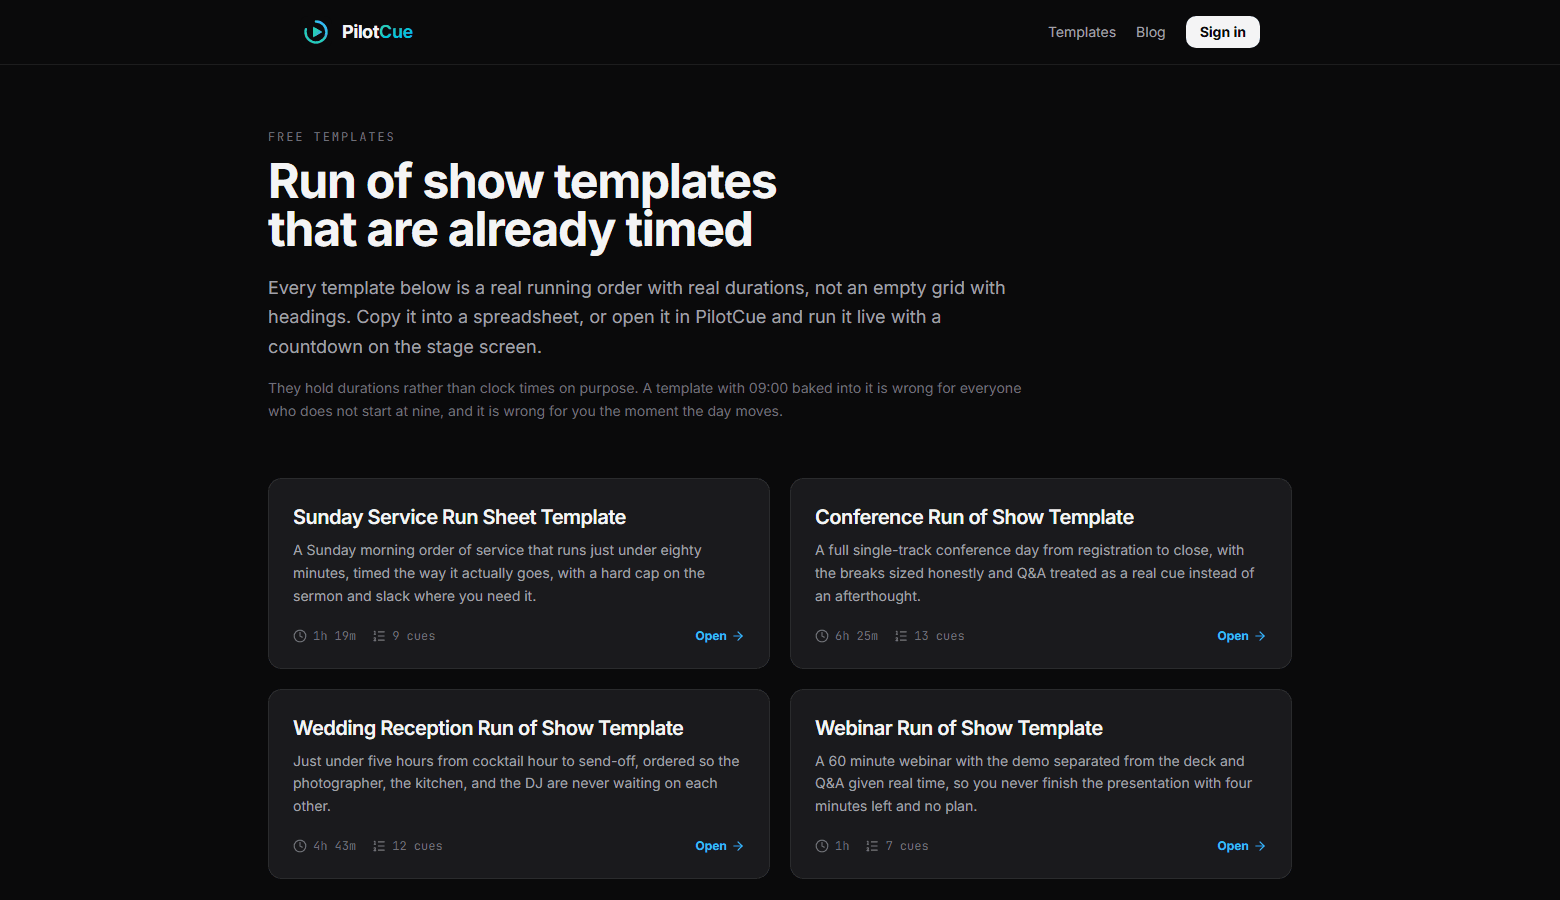Click clock icon beside 6h 25m
The height and width of the screenshot is (900, 1560).
coord(822,636)
